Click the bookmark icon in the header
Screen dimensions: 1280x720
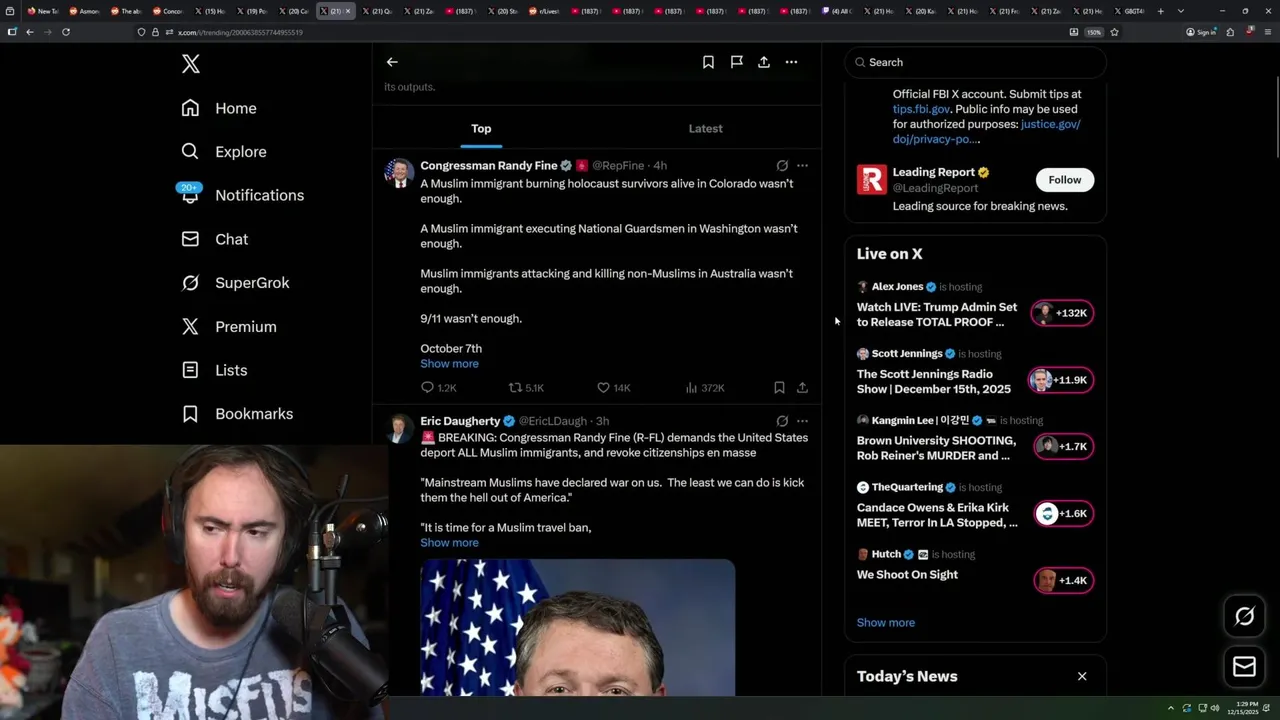[x=708, y=62]
